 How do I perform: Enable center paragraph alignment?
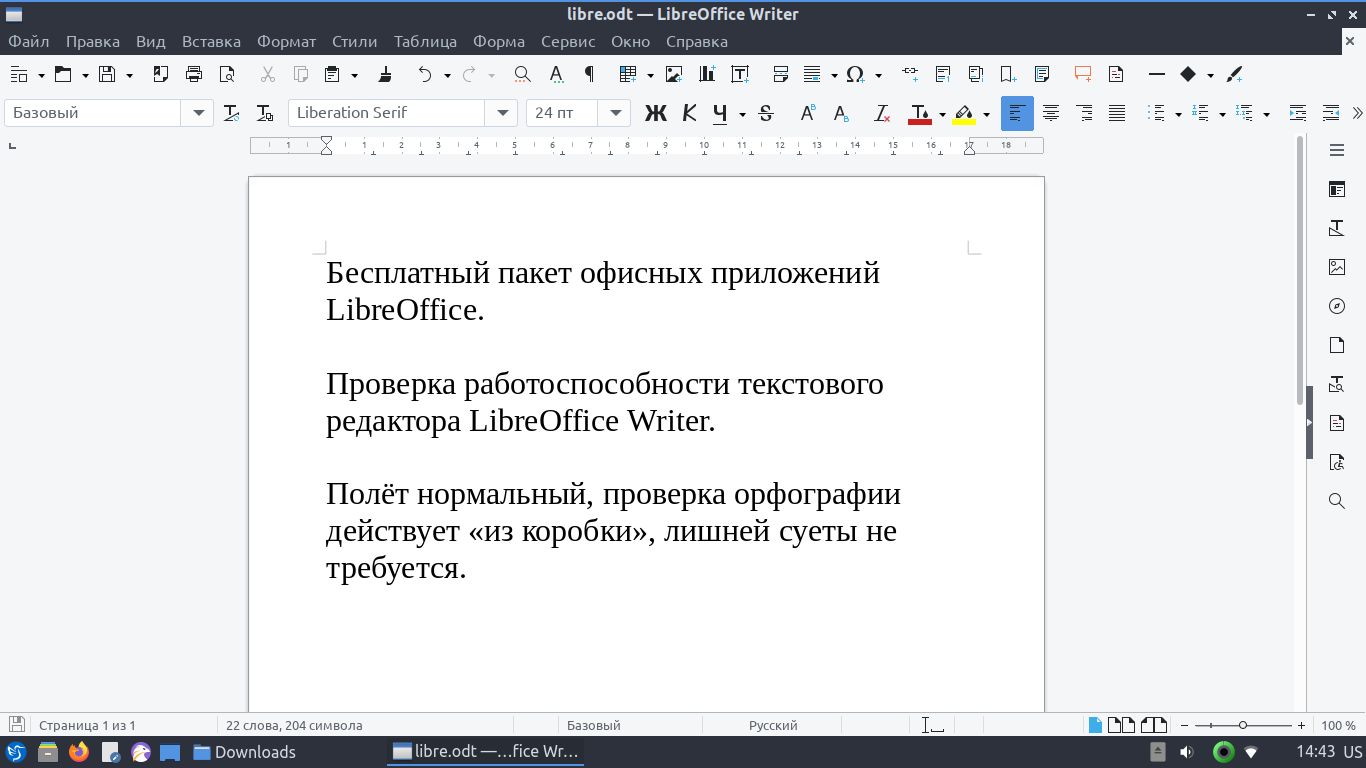pyautogui.click(x=1051, y=113)
